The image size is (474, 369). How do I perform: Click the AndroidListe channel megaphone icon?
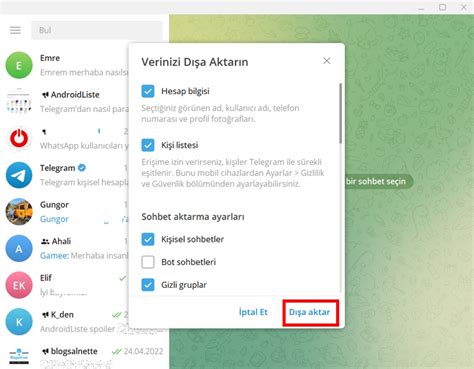(45, 95)
